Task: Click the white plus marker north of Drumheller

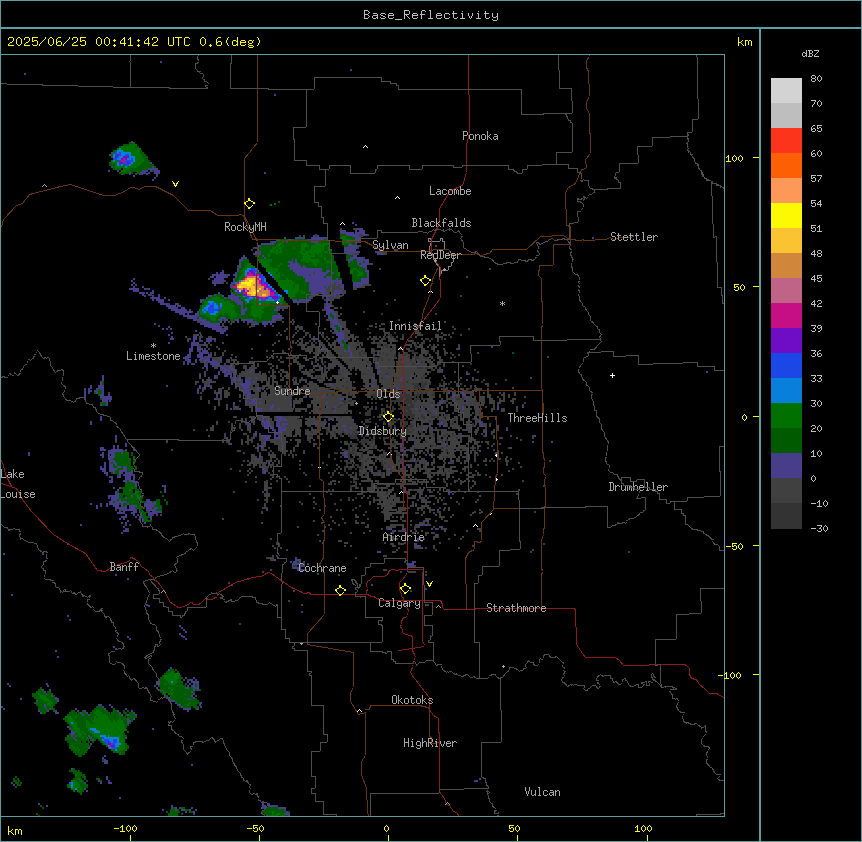Action: [612, 375]
